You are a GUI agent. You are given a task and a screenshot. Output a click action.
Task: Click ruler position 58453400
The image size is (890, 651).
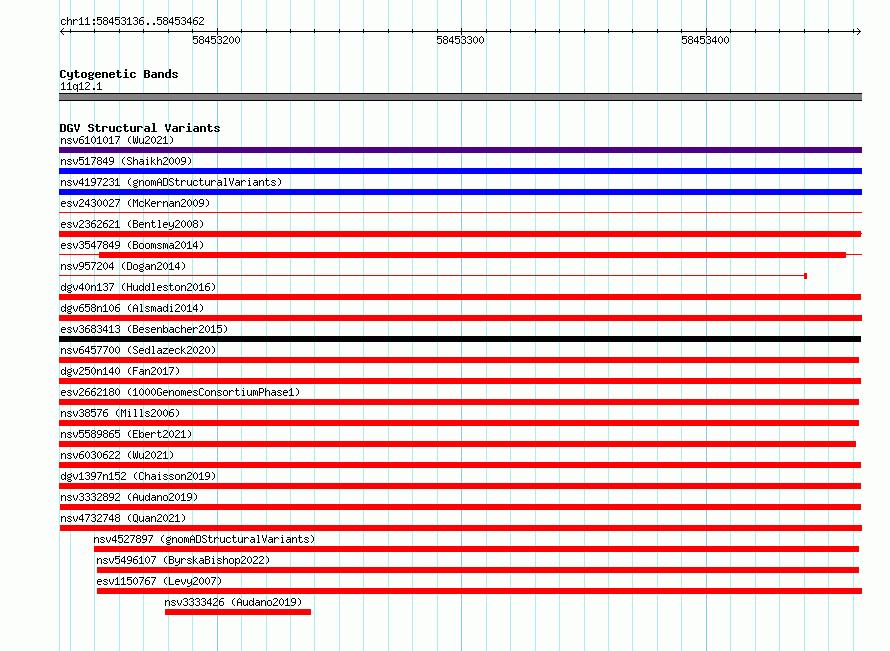point(706,40)
